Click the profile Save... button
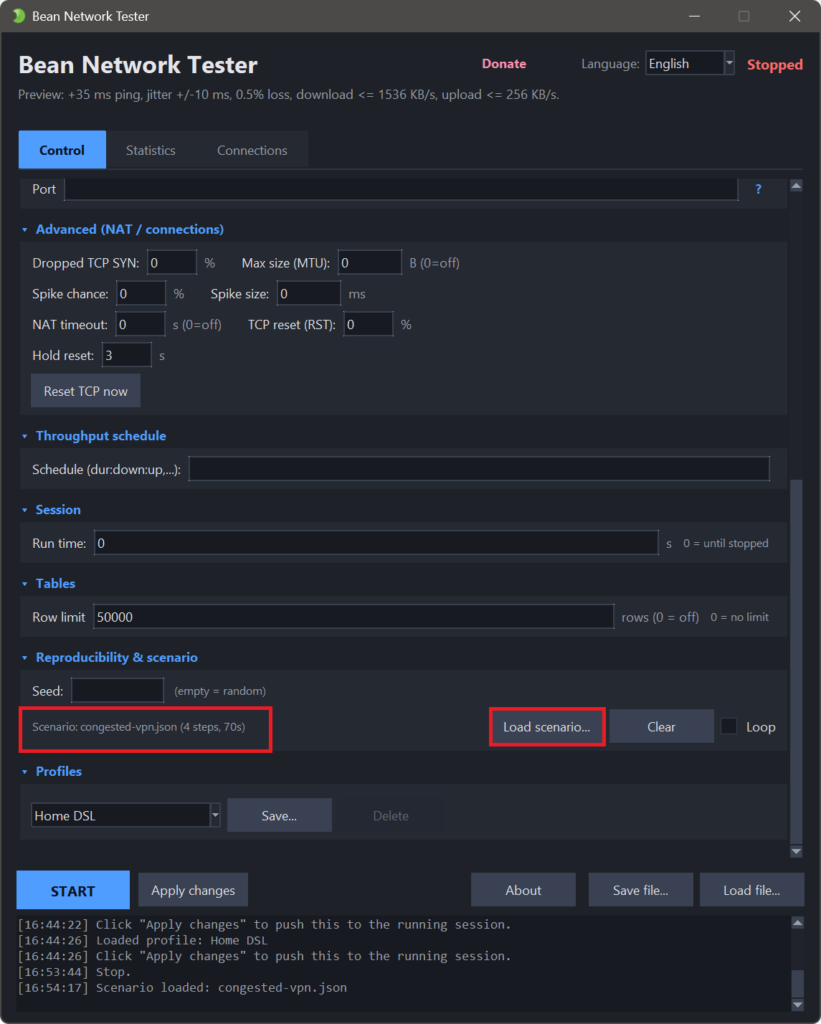 [280, 815]
